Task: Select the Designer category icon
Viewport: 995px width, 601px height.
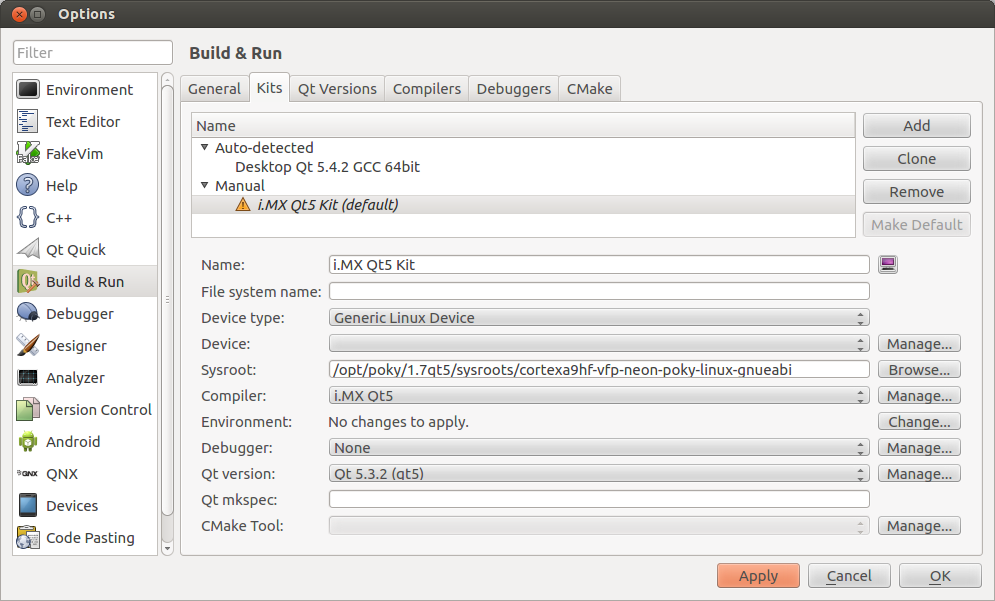Action: coord(28,346)
